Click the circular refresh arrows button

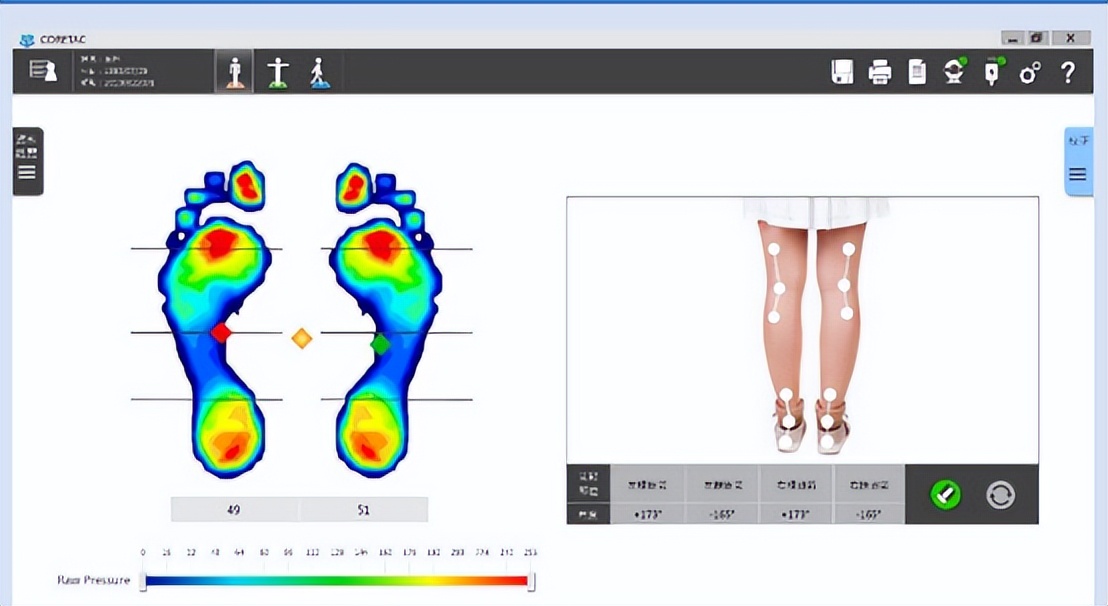[x=1001, y=495]
